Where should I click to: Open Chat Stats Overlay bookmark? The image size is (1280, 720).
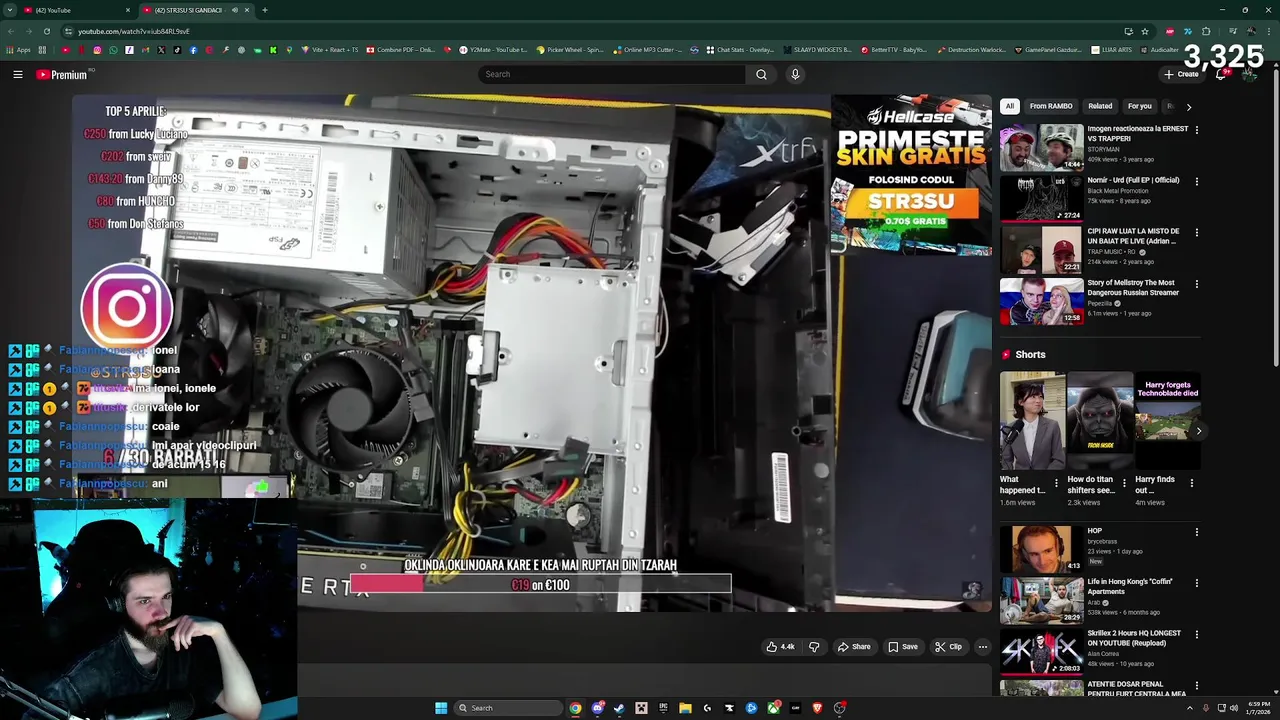(x=741, y=50)
